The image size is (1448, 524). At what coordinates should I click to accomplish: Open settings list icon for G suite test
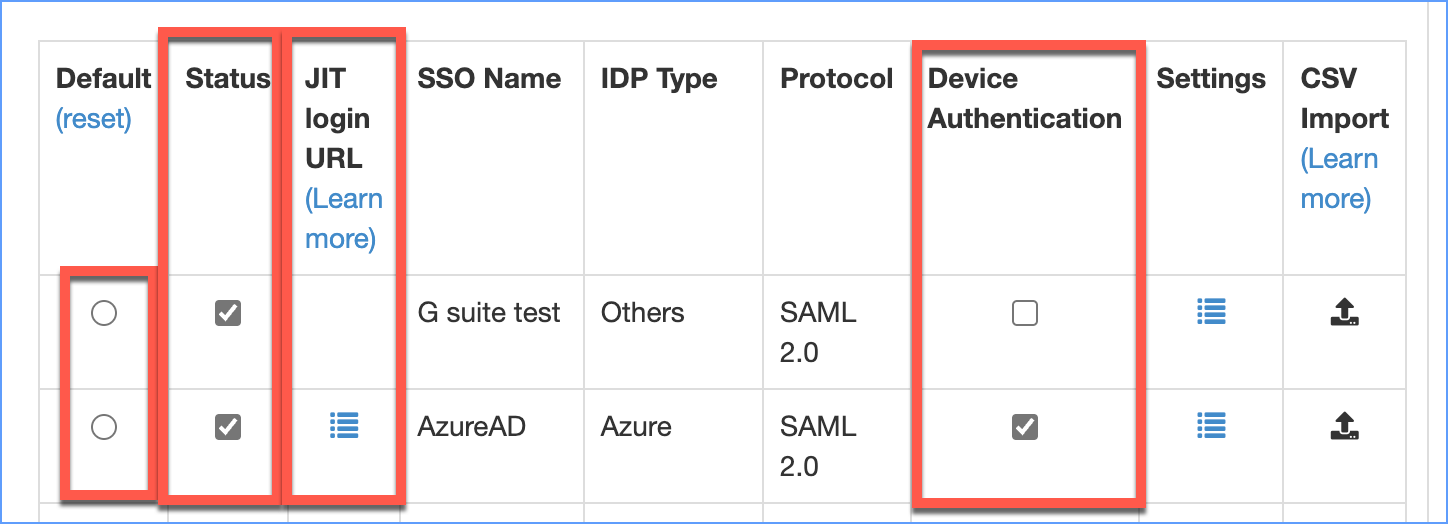click(x=1212, y=313)
